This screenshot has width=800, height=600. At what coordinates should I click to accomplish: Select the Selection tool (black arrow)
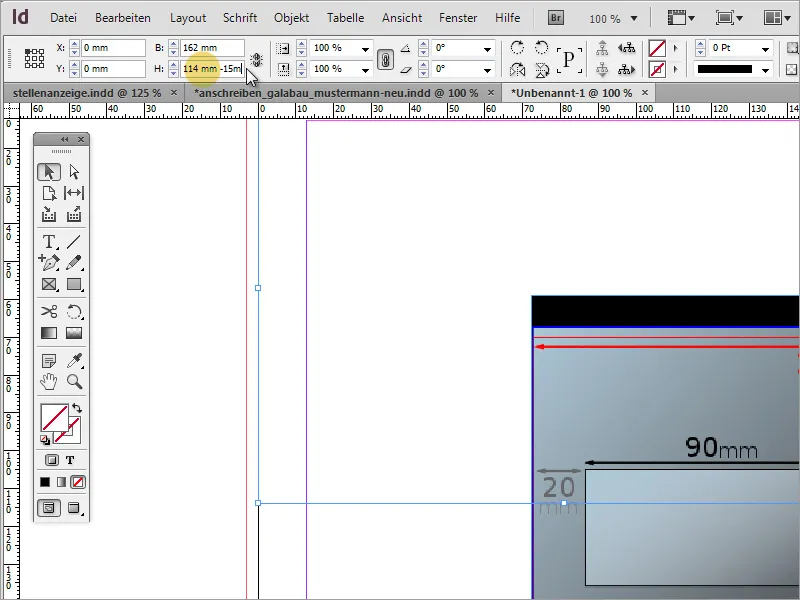click(49, 172)
